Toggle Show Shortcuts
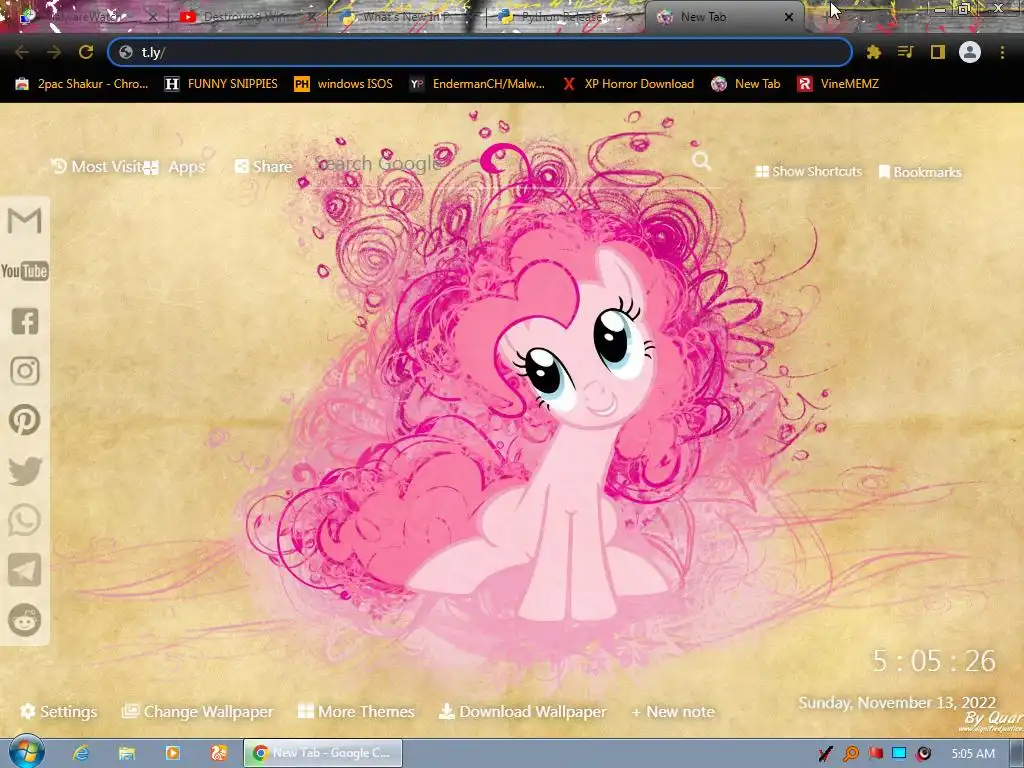The image size is (1024, 768). pyautogui.click(x=808, y=171)
